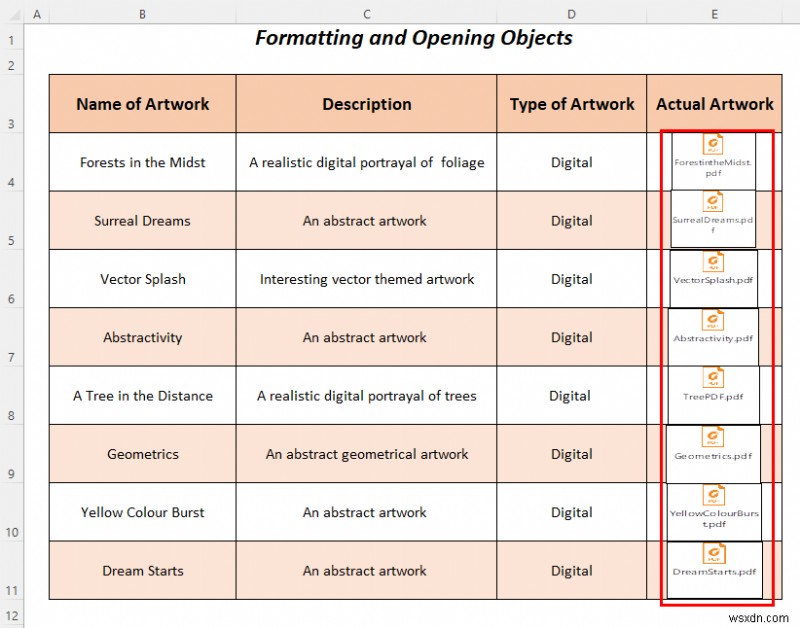
Task: Open the SurrealDreams.pdf embedded object
Action: (713, 219)
